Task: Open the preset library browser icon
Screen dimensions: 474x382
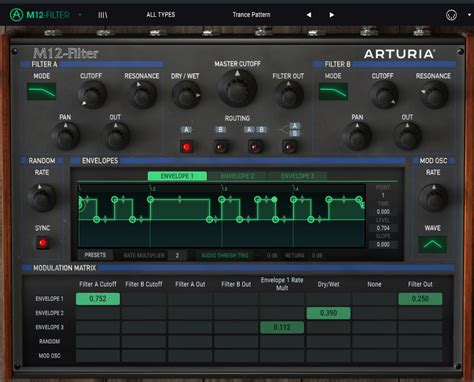Action: (x=103, y=15)
